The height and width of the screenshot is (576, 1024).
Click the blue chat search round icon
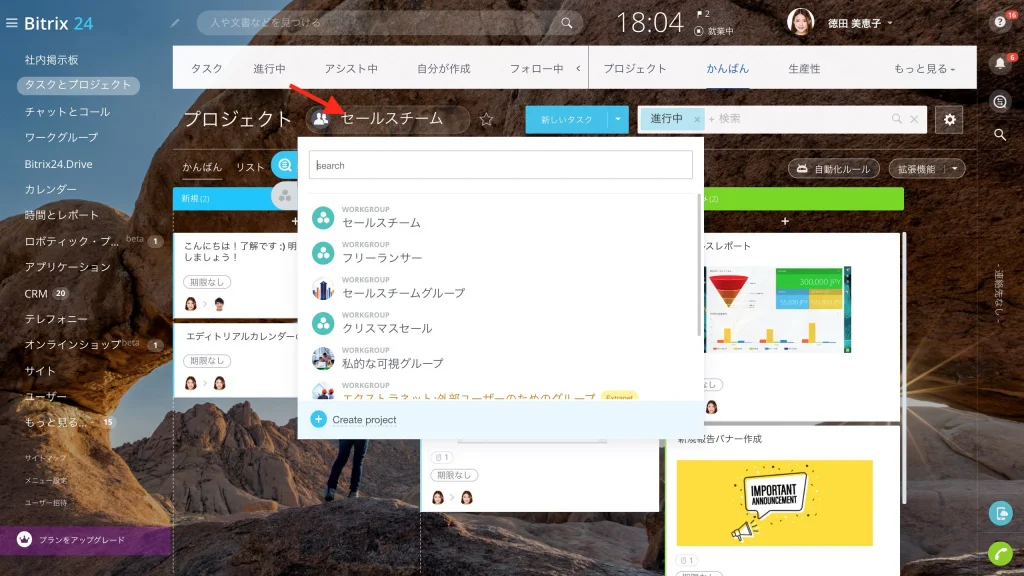click(285, 165)
